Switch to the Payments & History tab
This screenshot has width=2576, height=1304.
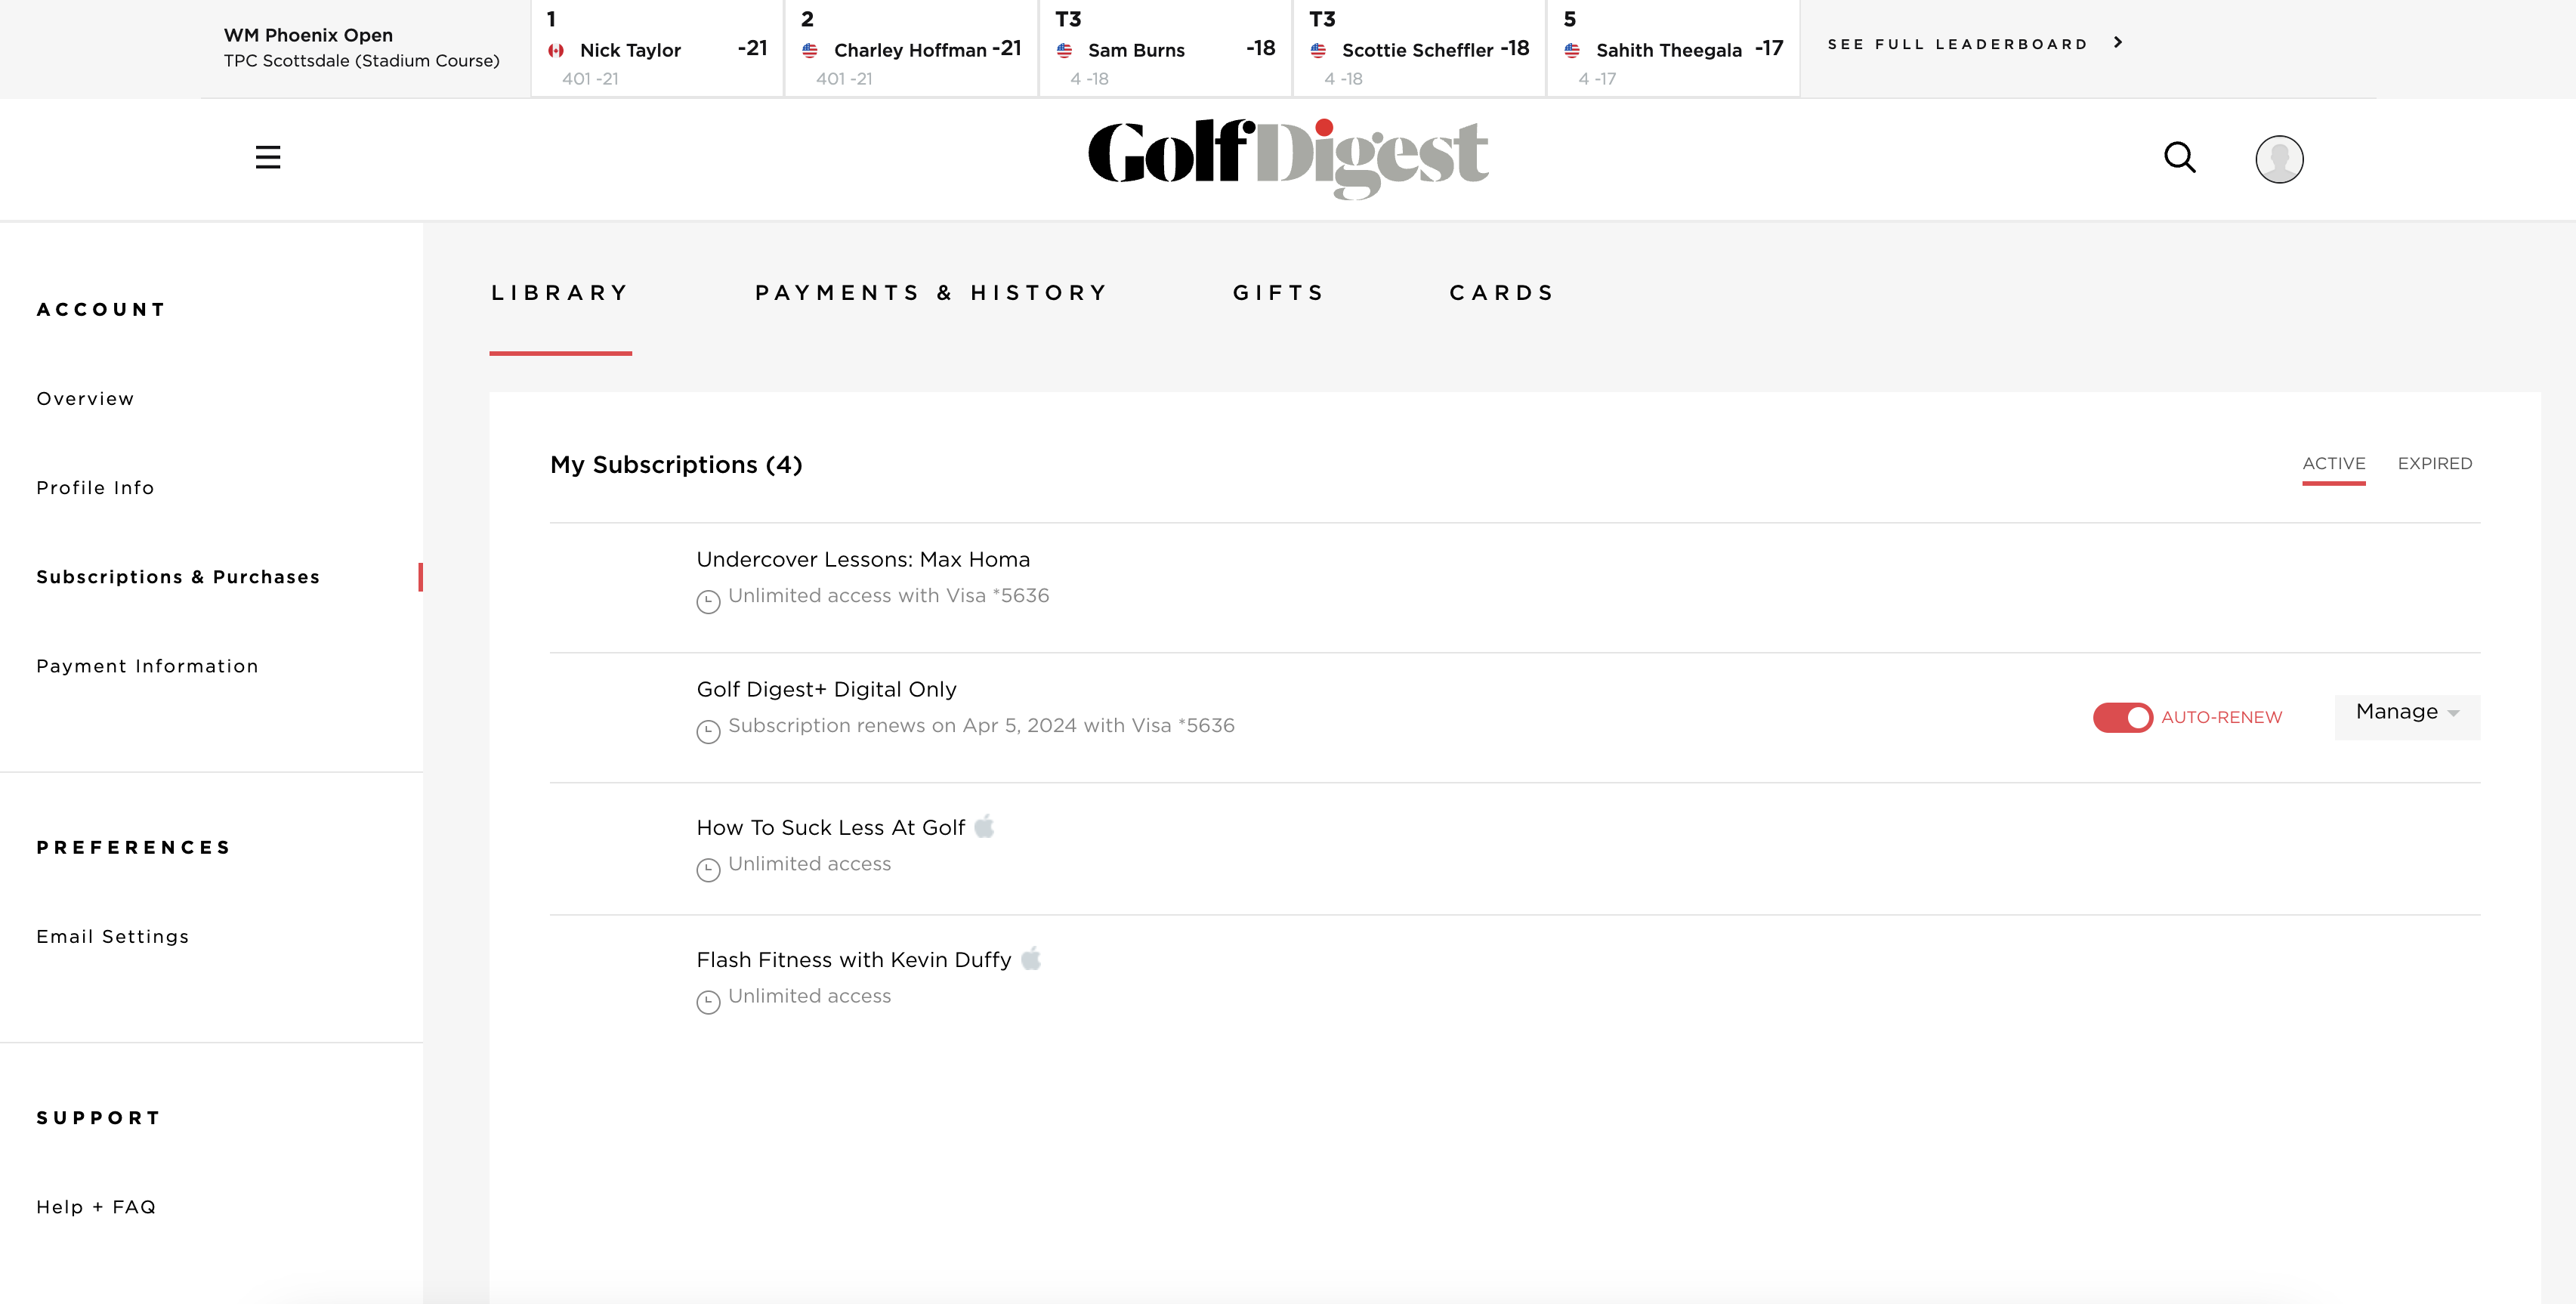(931, 293)
